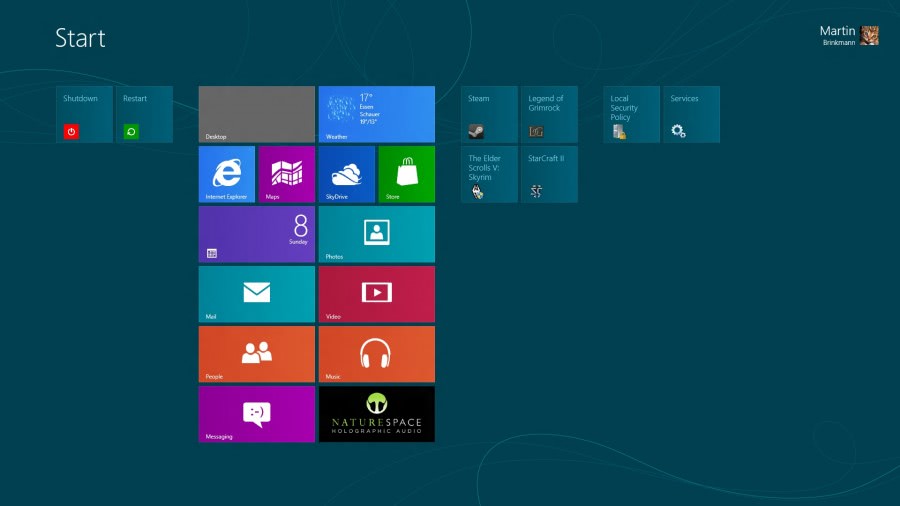The height and width of the screenshot is (506, 900).
Task: Launch the Steam tile
Action: pyautogui.click(x=490, y=114)
